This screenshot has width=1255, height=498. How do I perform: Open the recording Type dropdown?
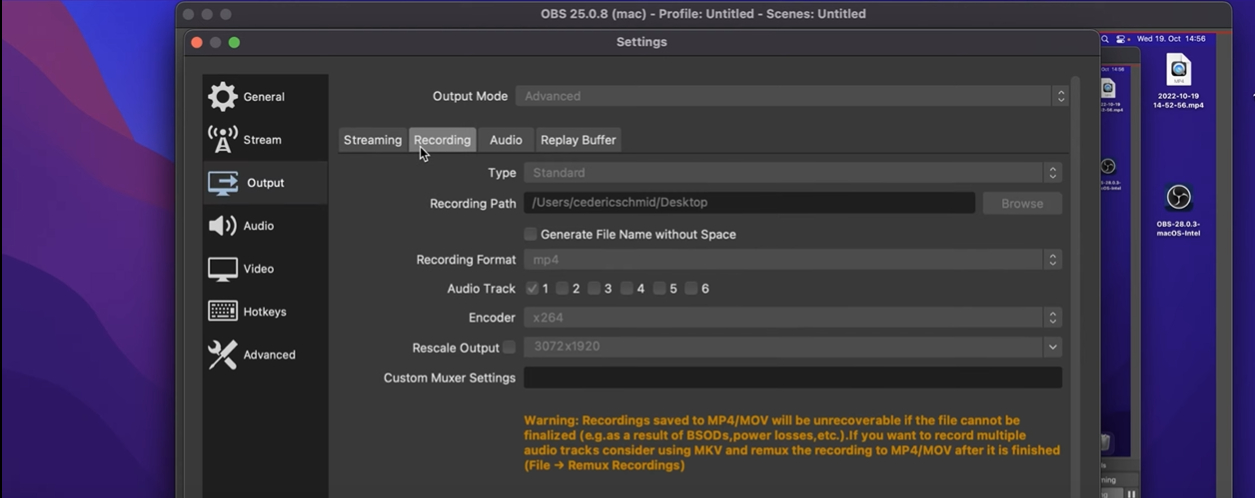[x=792, y=173]
